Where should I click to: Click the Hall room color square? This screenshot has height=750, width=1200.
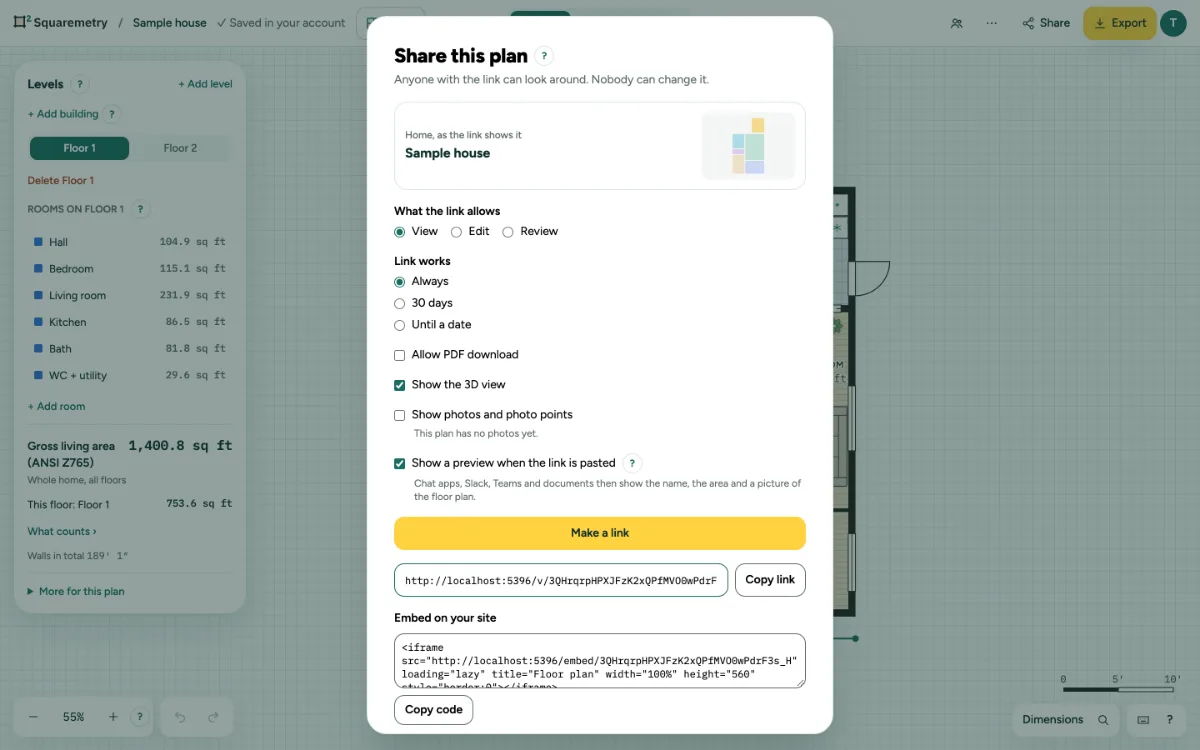click(38, 242)
